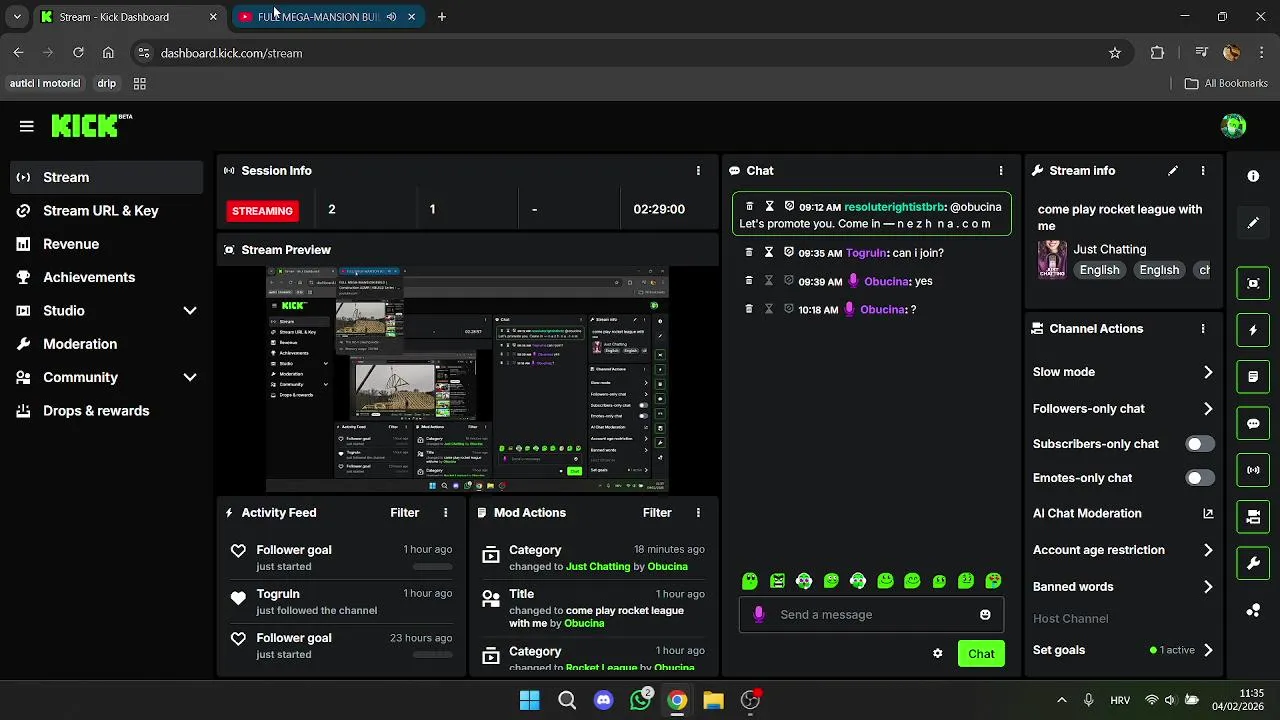Open Followers-only chat settings
The height and width of the screenshot is (720, 1280).
pyautogui.click(x=1123, y=409)
